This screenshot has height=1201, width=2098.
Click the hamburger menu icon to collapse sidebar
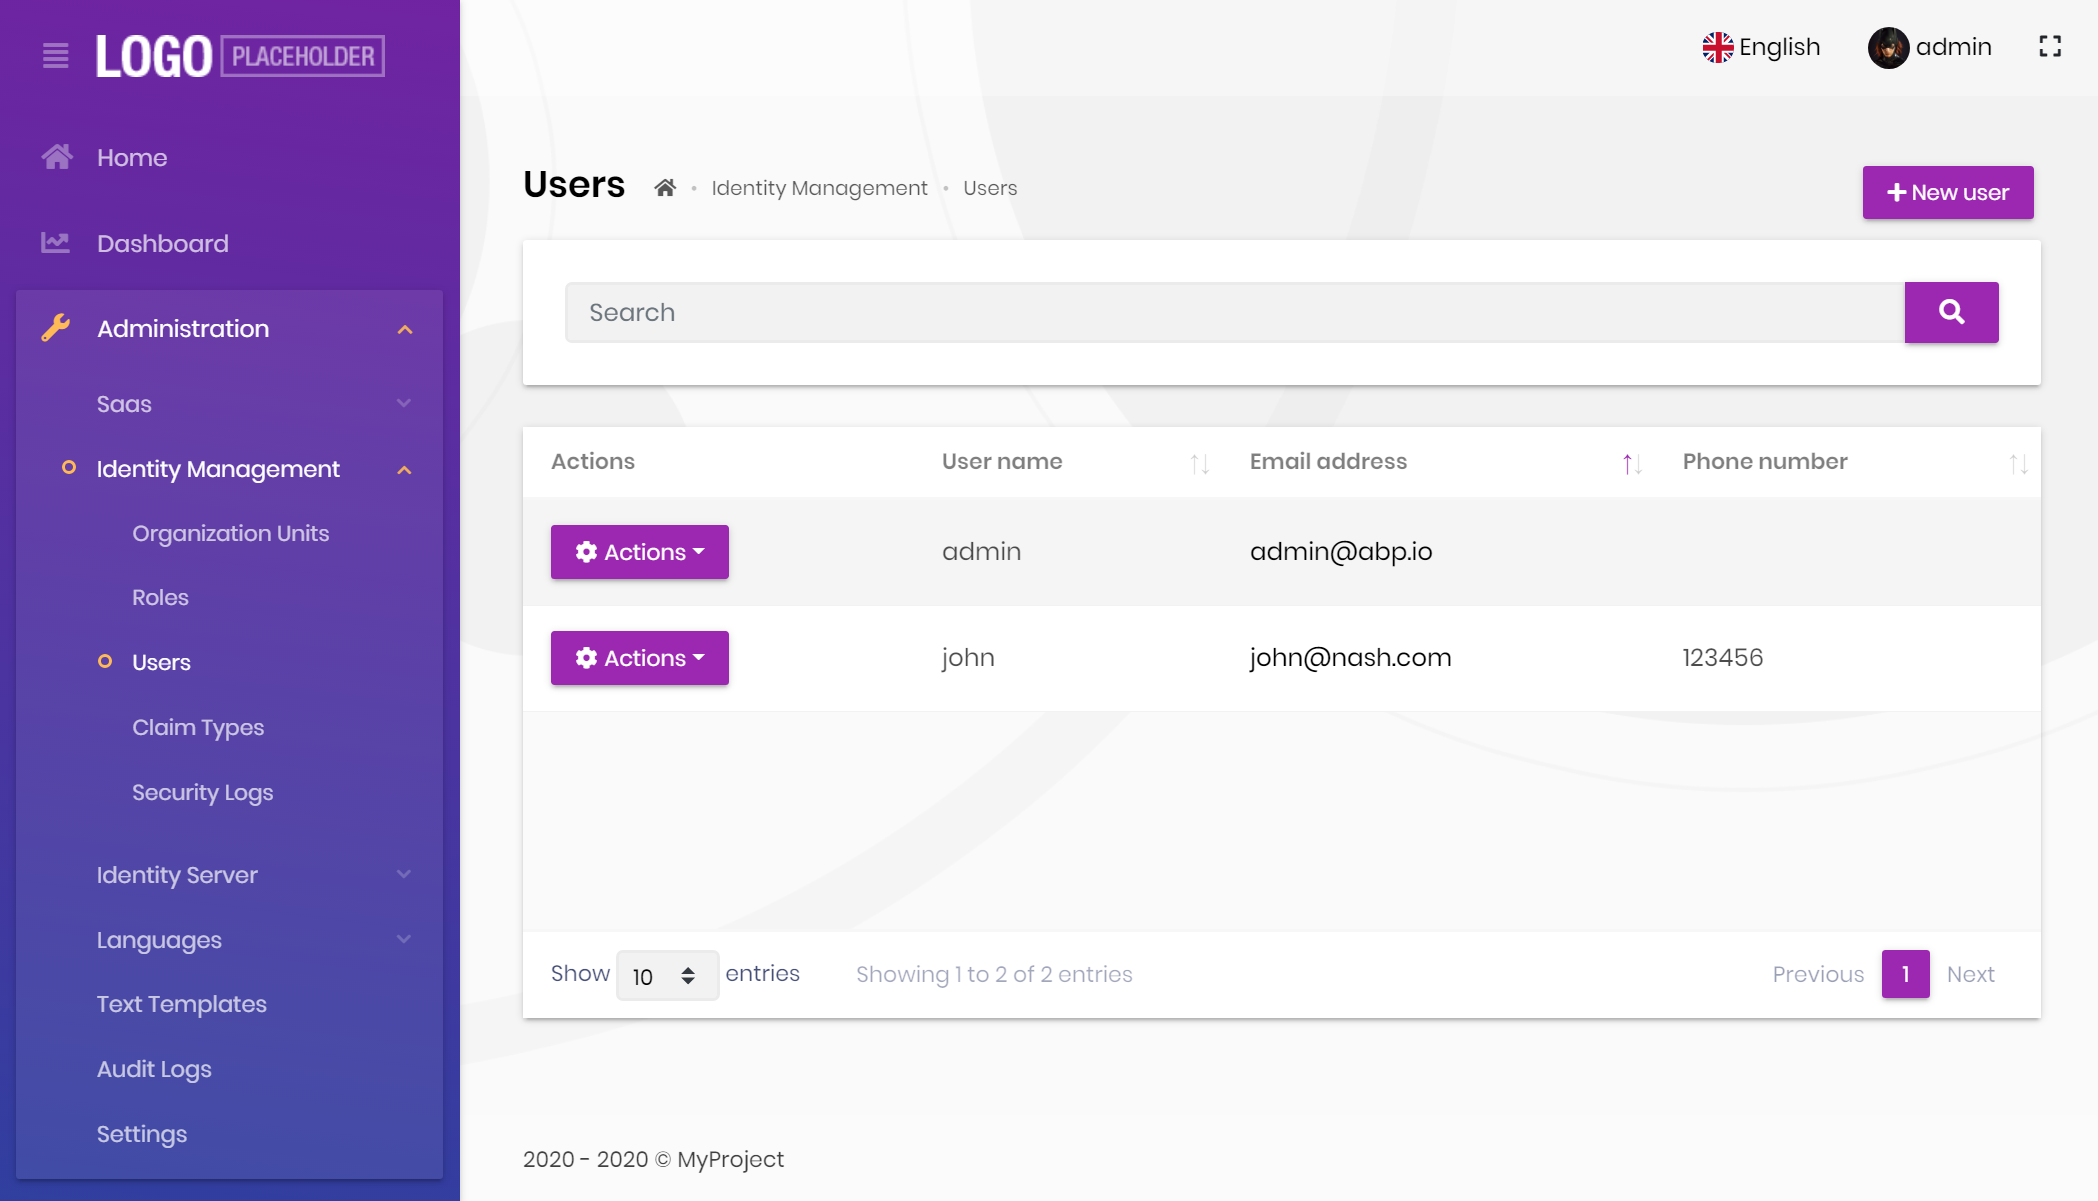[x=55, y=57]
